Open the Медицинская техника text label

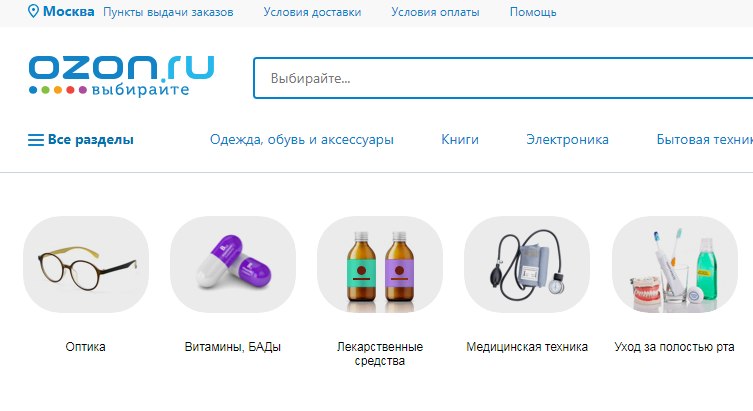pyautogui.click(x=527, y=347)
